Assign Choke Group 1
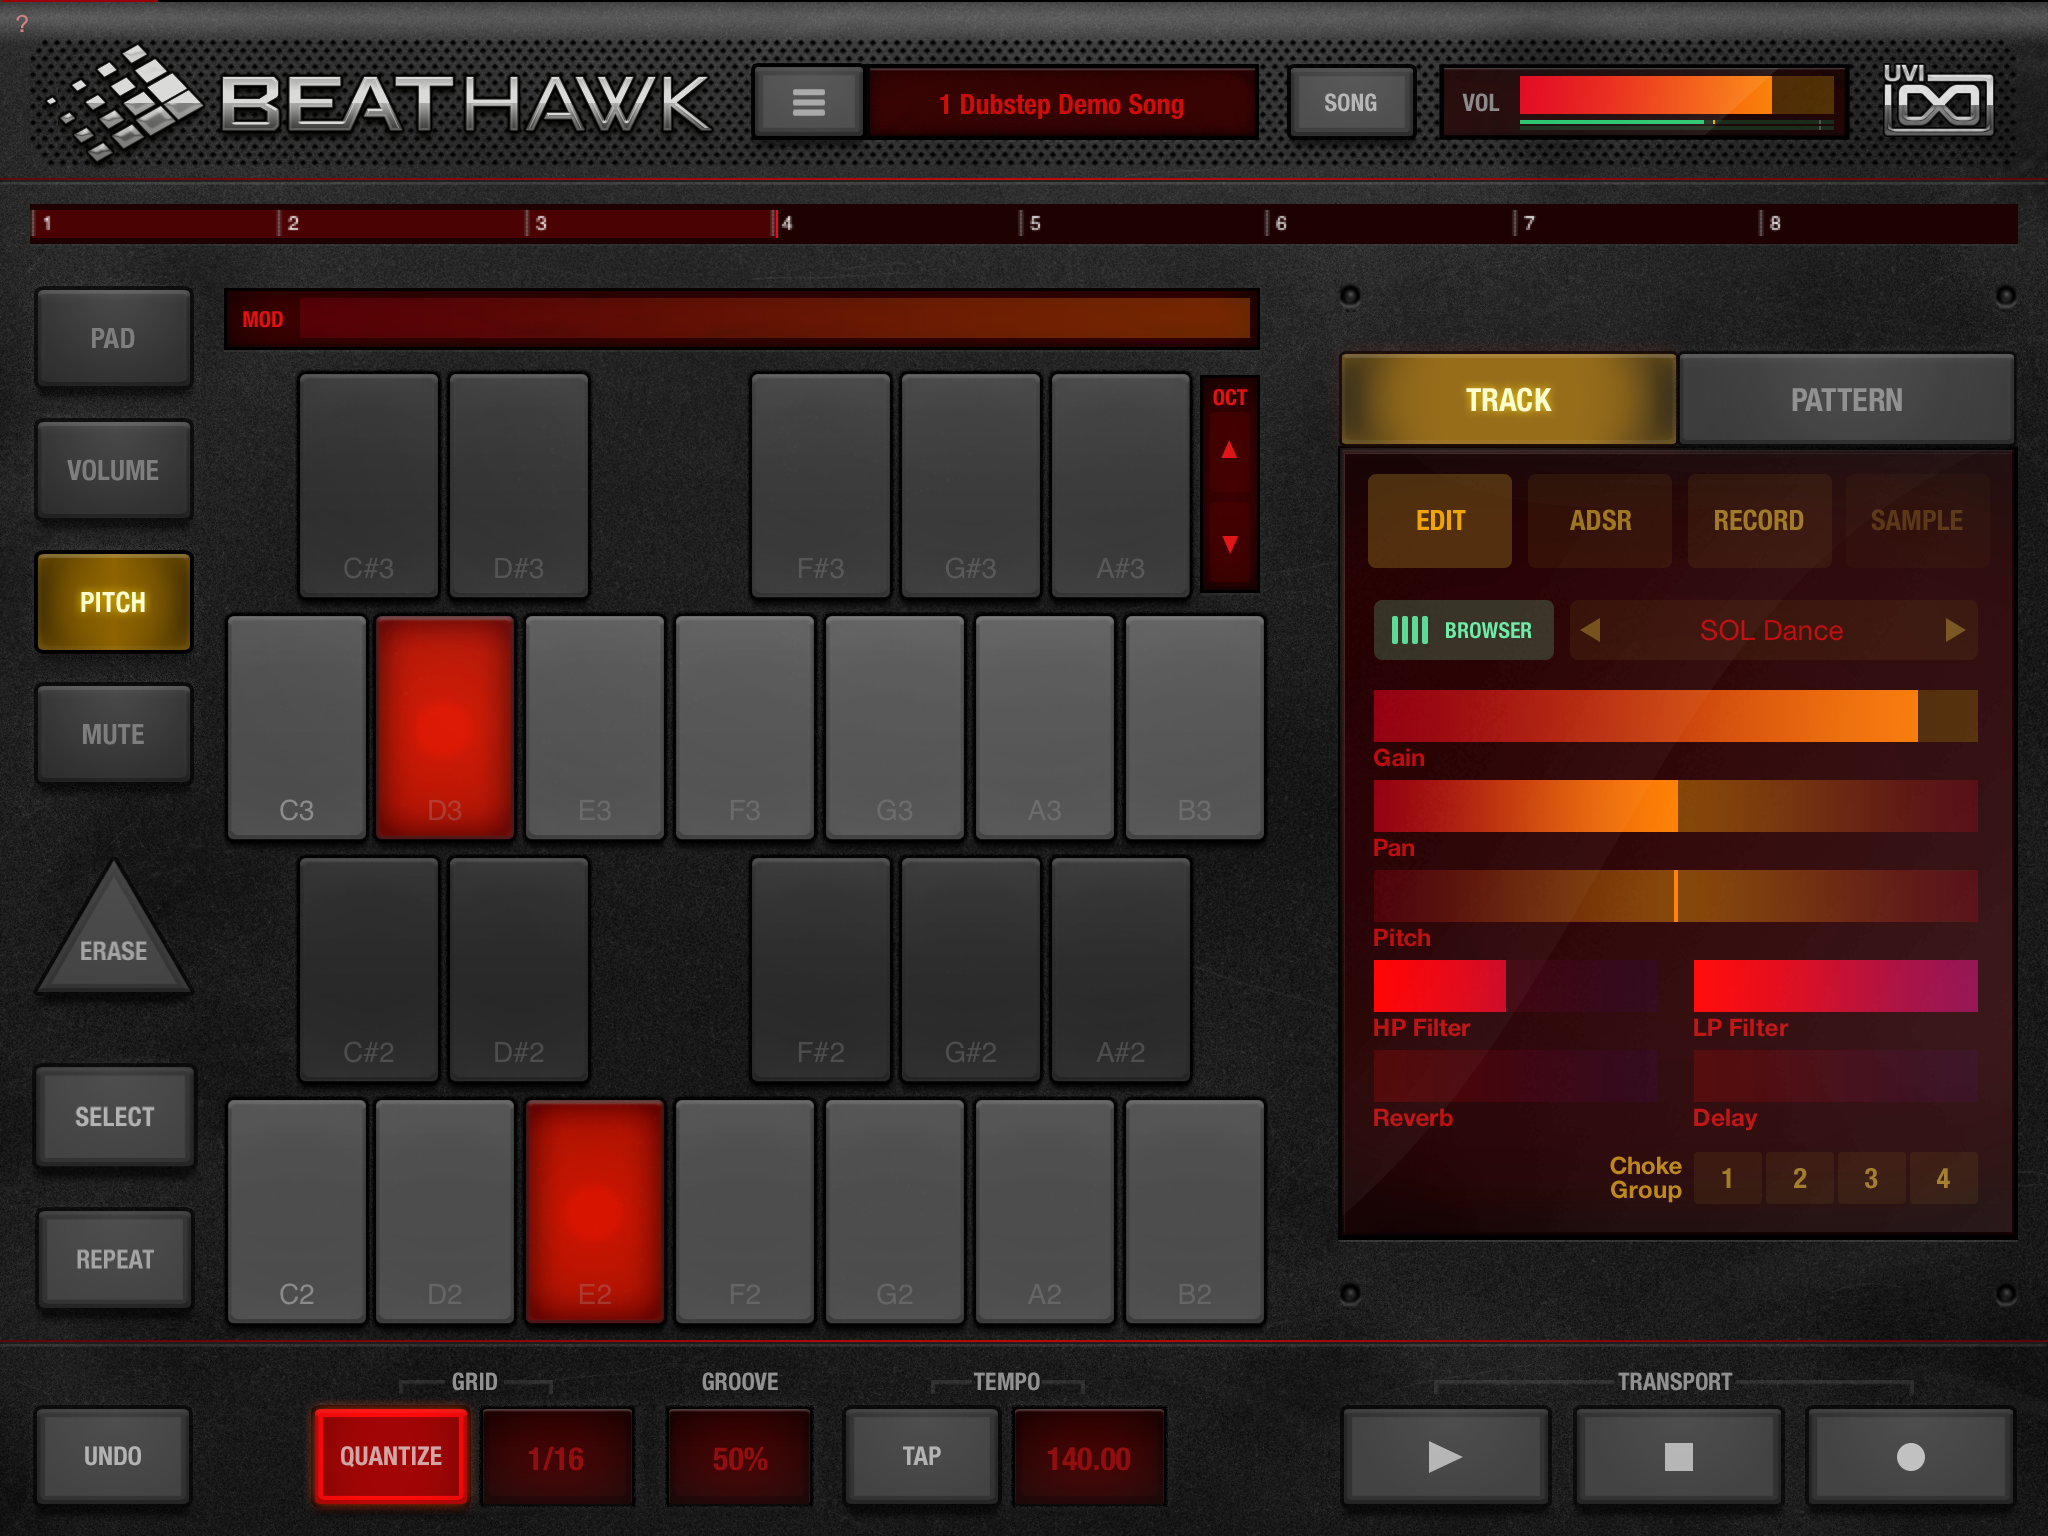 [x=1727, y=1178]
